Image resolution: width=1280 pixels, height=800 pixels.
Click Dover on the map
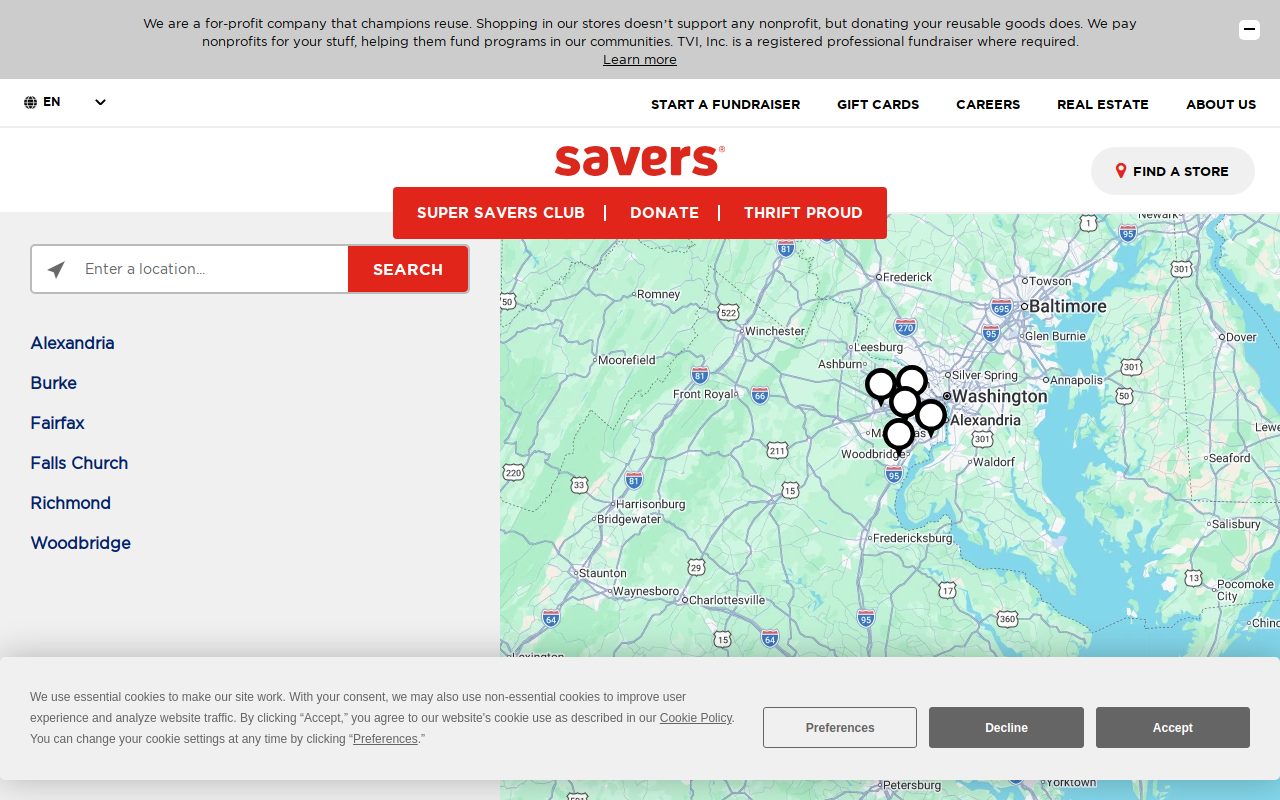pos(1242,337)
